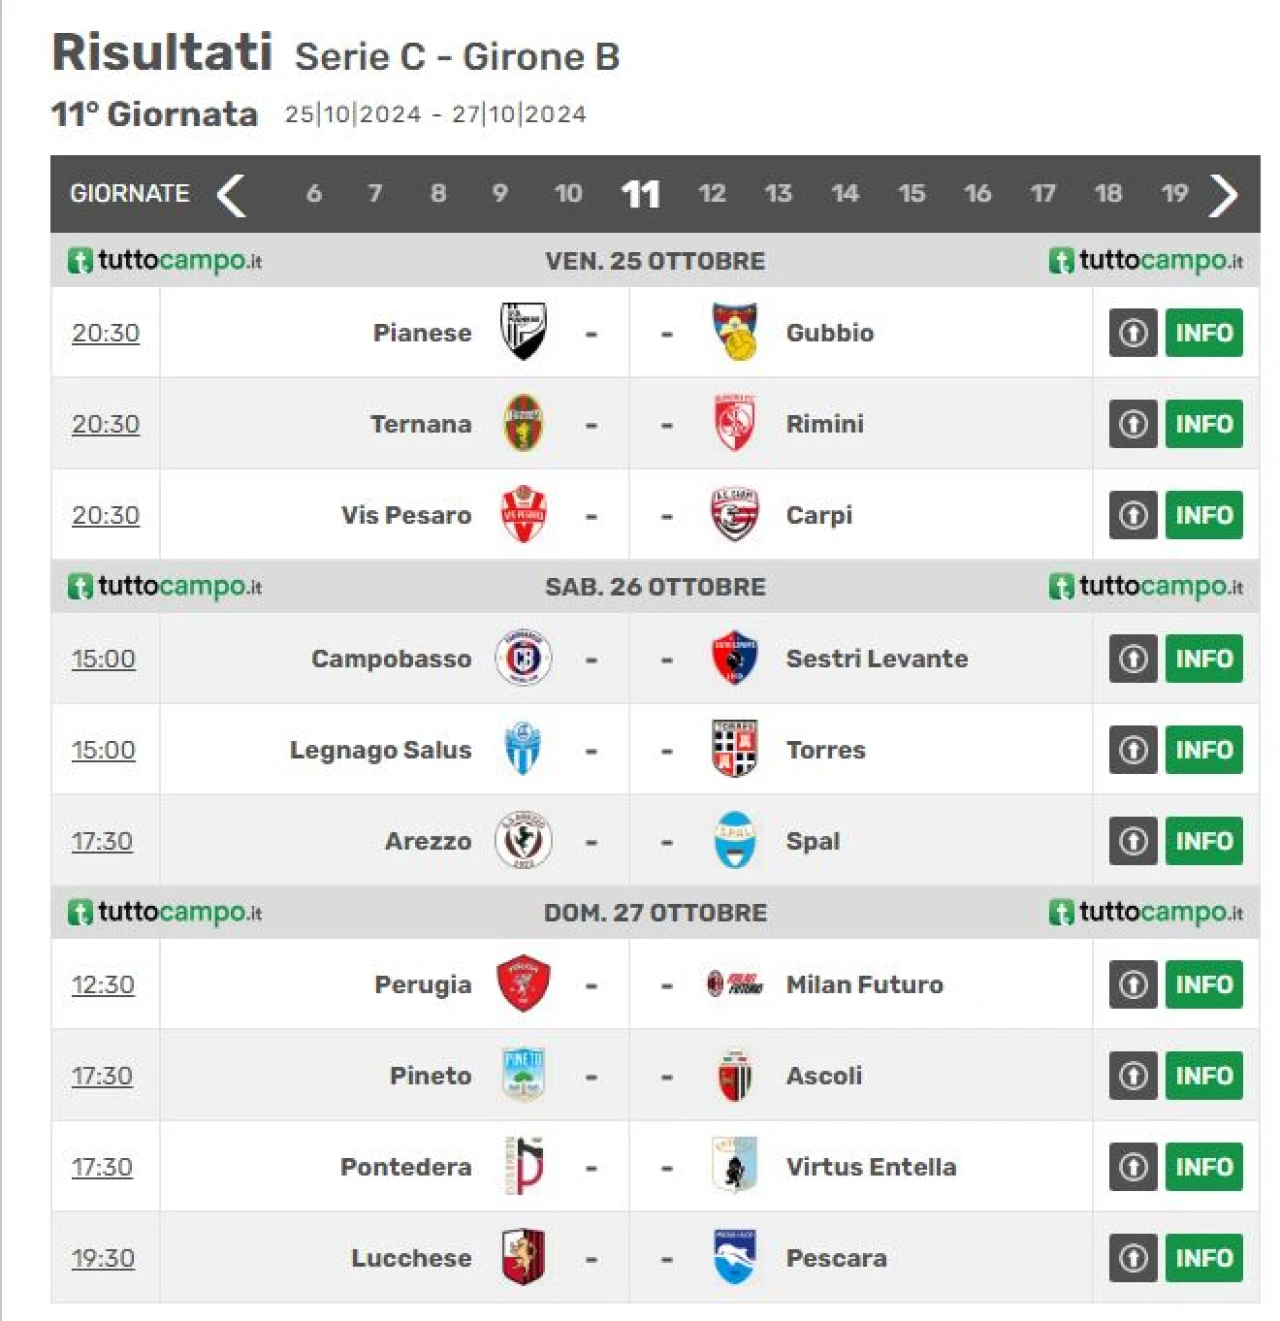The width and height of the screenshot is (1280, 1321).
Task: Open INFO for Pineto vs Ascoli
Action: point(1204,1076)
